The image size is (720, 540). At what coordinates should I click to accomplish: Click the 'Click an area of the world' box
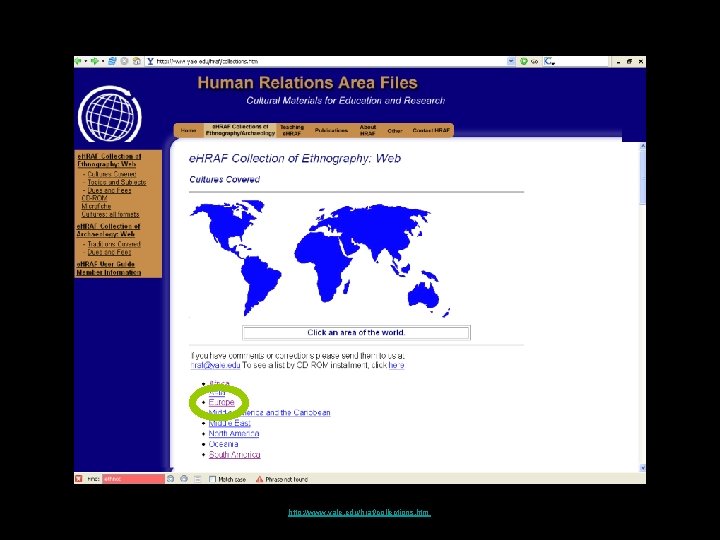(x=356, y=332)
